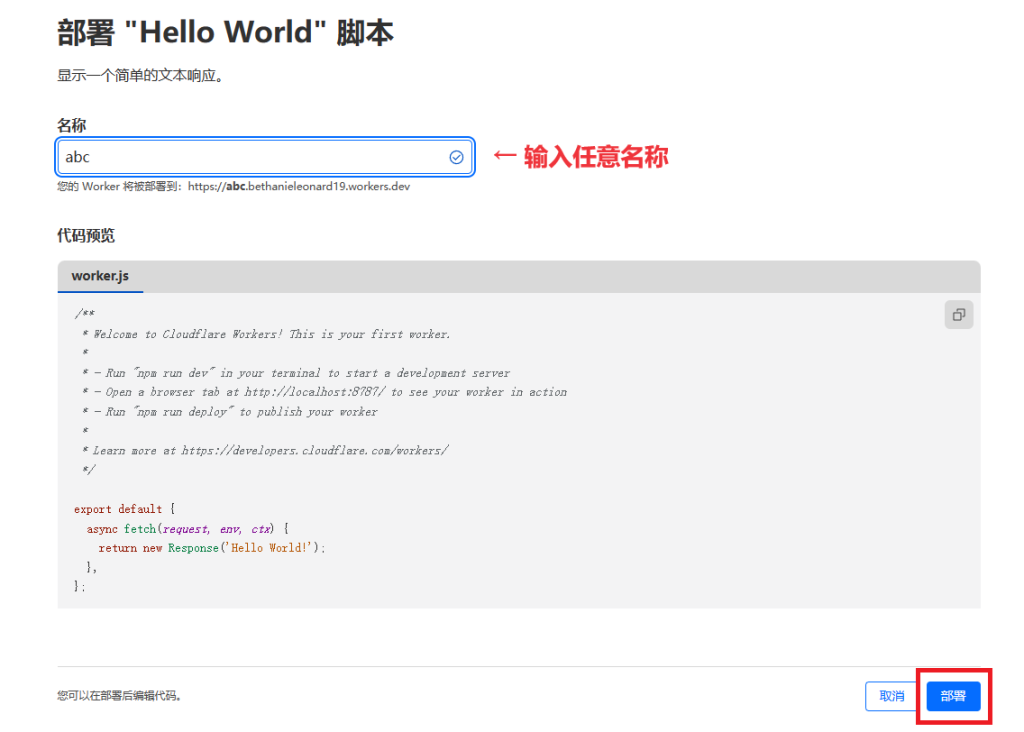Click the 名称 field label
Image resolution: width=1024 pixels, height=732 pixels.
coord(71,125)
